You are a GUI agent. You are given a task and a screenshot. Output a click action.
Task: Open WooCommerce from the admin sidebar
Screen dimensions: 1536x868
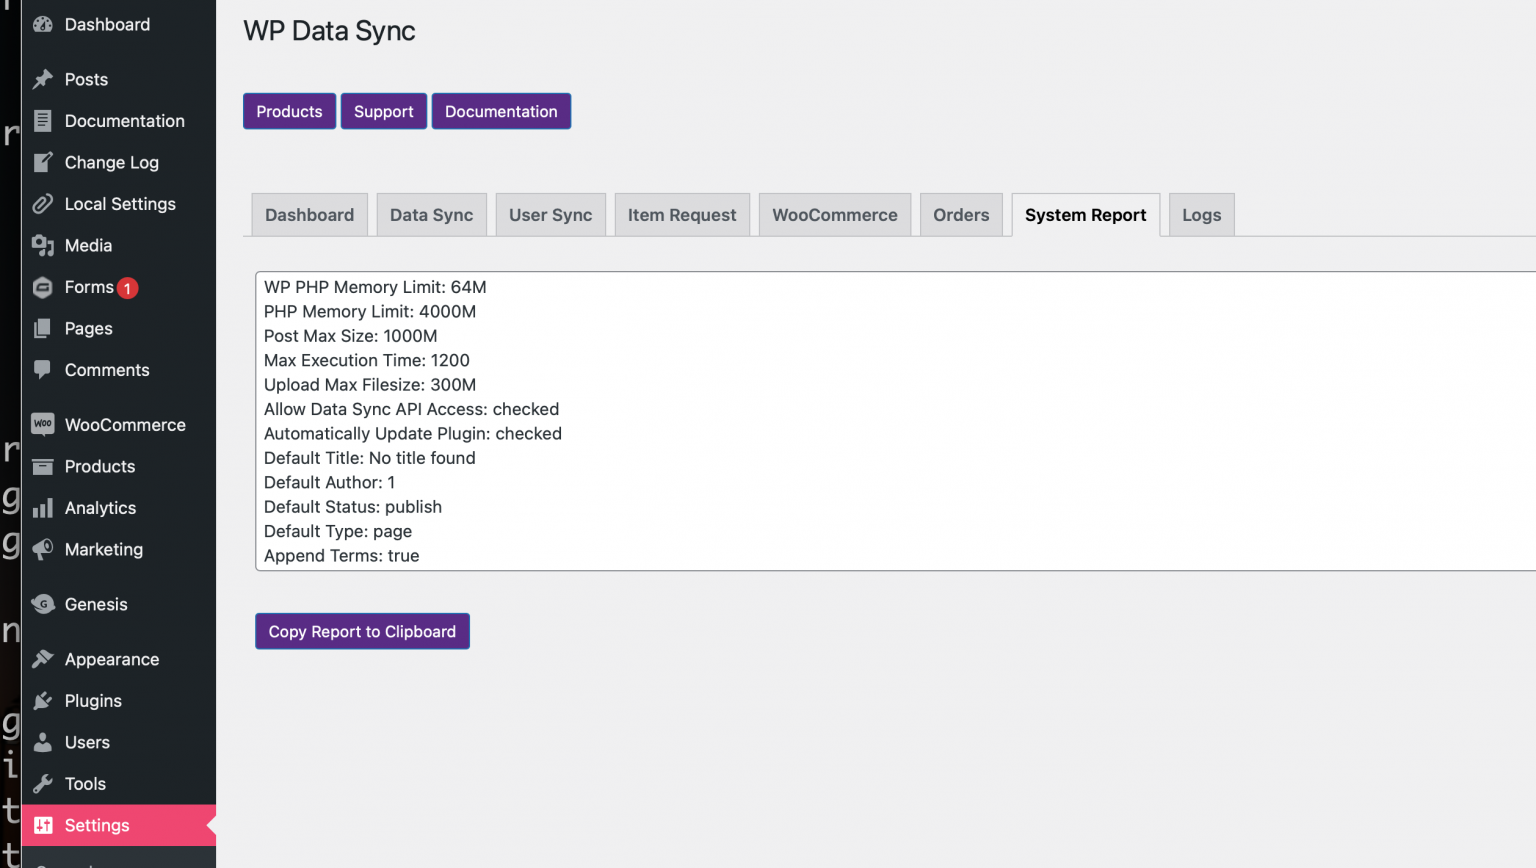44,424
